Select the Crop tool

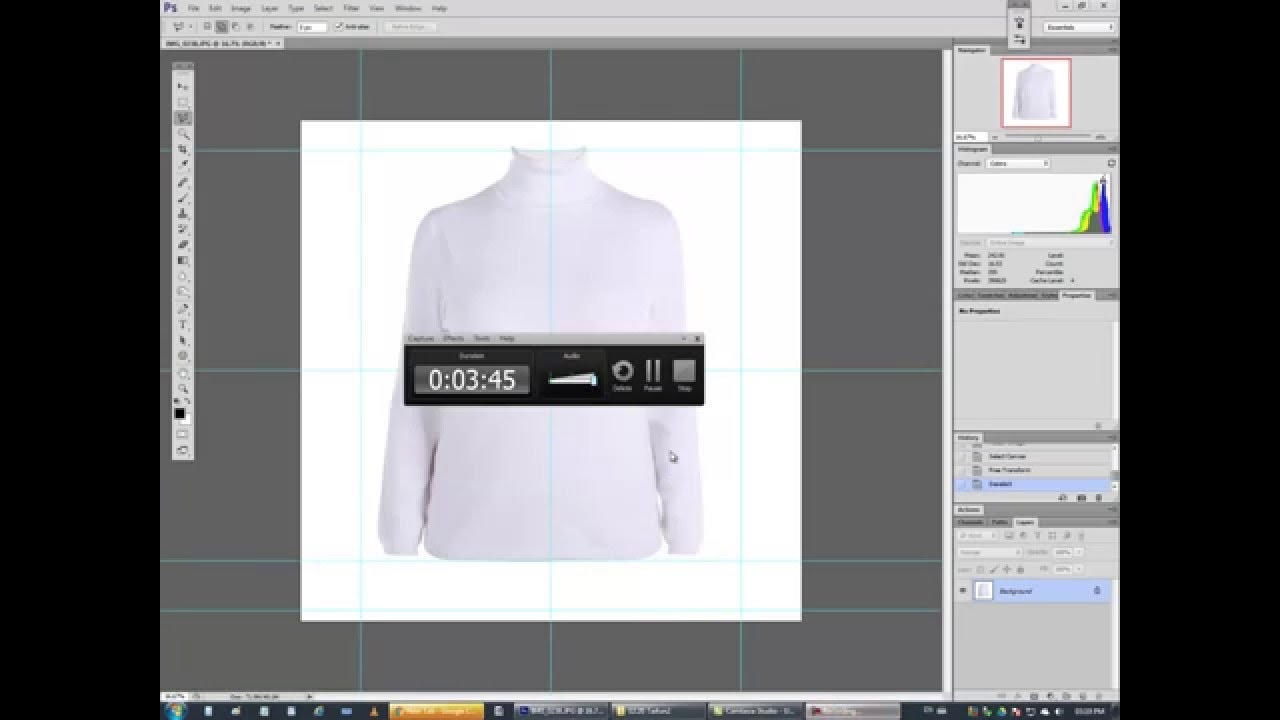click(x=183, y=150)
